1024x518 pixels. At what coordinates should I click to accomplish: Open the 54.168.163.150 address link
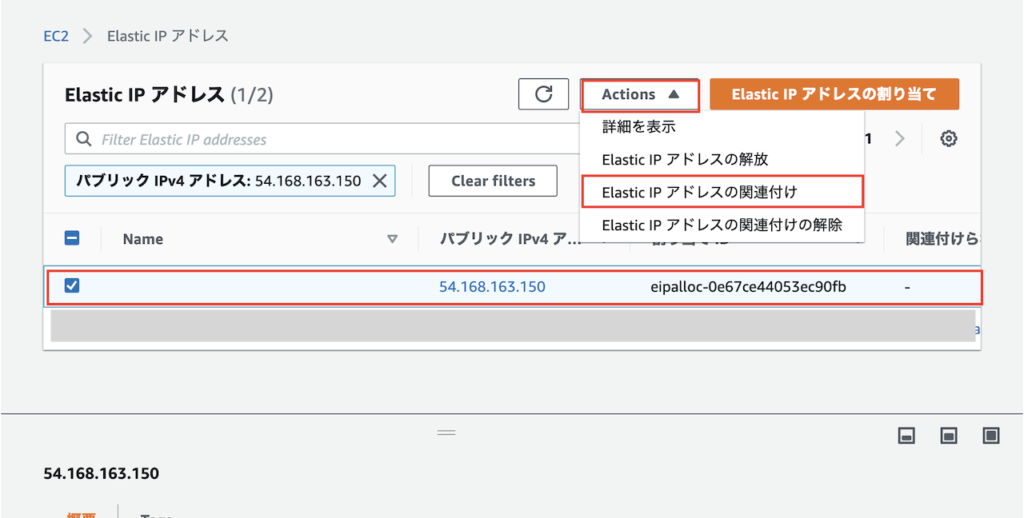(492, 287)
